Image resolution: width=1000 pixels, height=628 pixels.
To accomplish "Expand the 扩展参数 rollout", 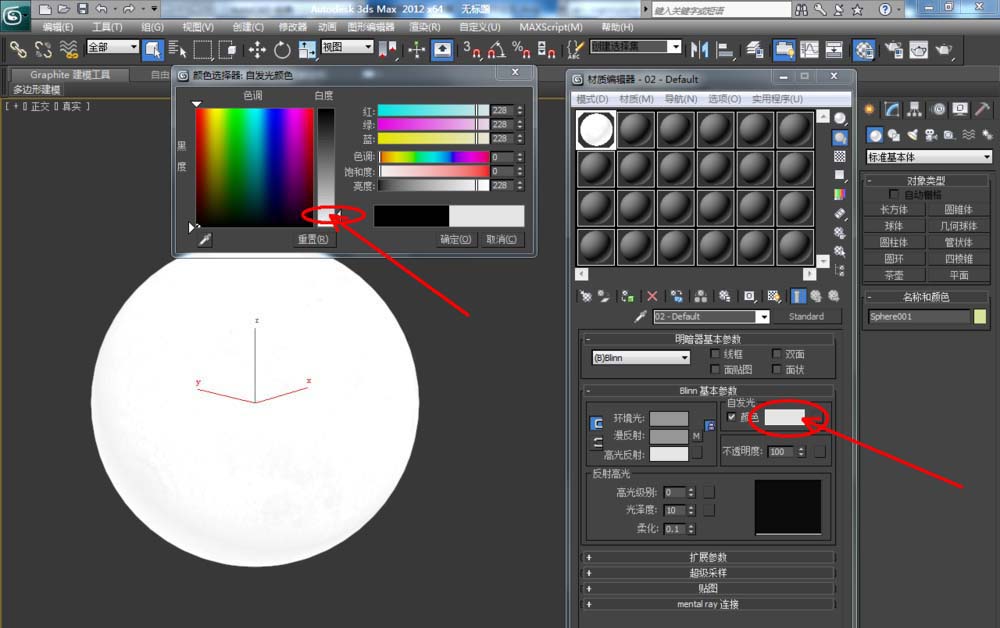I will [708, 557].
